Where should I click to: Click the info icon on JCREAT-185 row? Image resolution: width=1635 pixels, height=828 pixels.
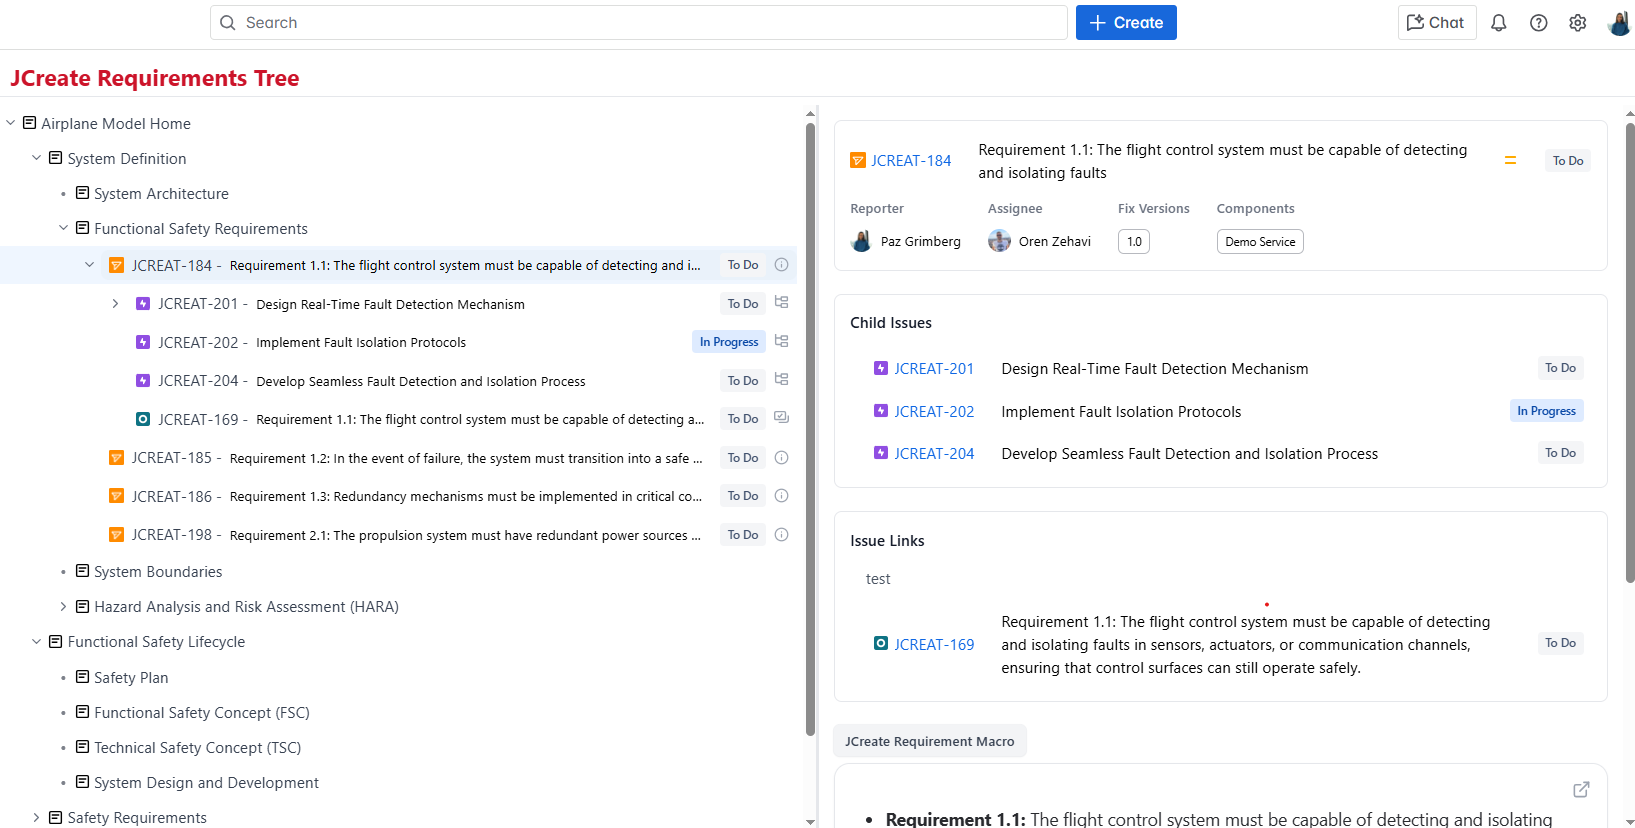[x=782, y=458]
